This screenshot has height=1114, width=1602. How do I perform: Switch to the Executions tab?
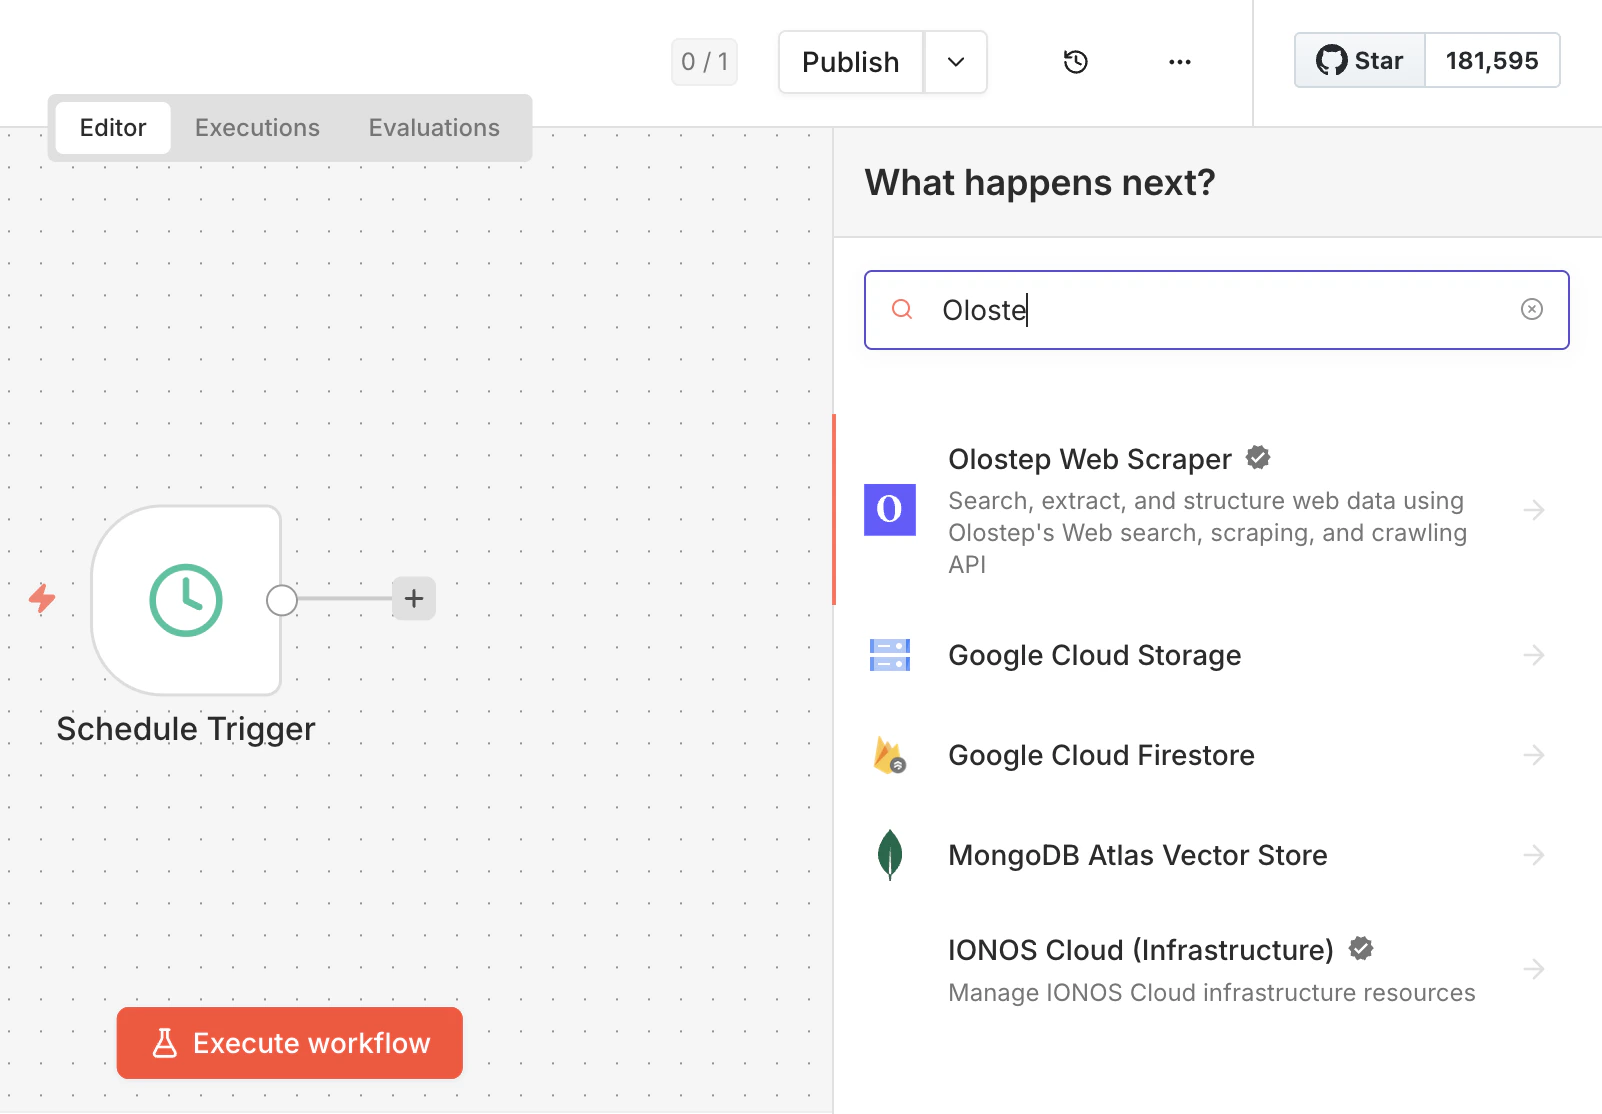257,128
